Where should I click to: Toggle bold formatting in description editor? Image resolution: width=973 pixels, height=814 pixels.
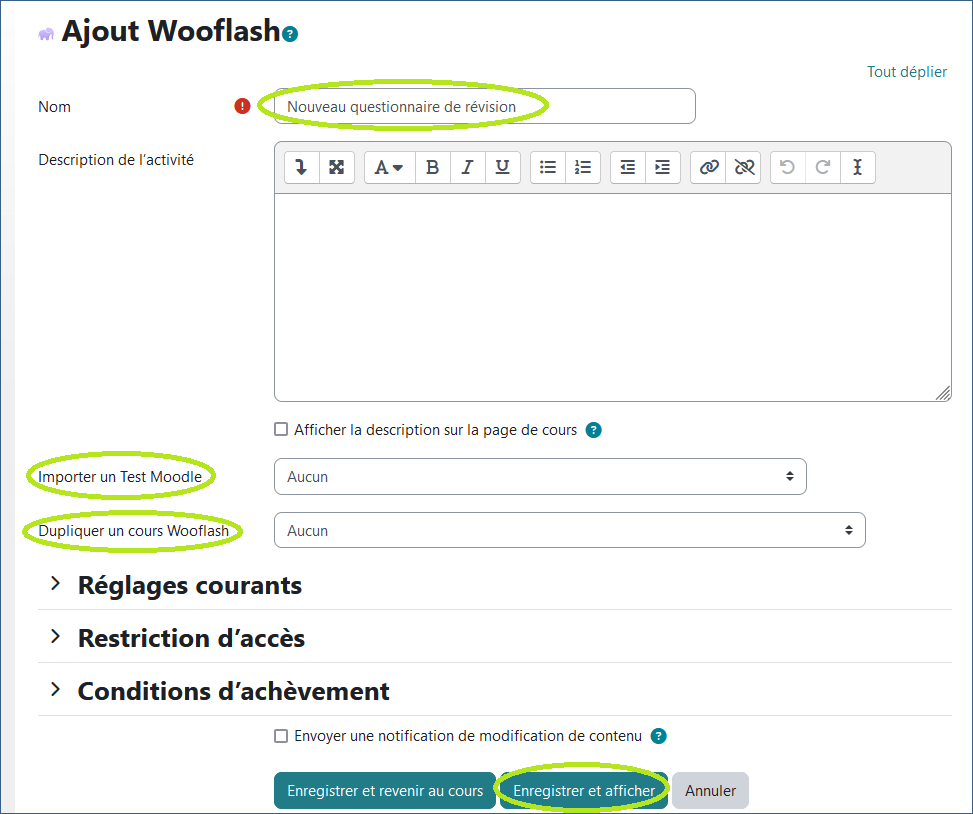tap(432, 168)
